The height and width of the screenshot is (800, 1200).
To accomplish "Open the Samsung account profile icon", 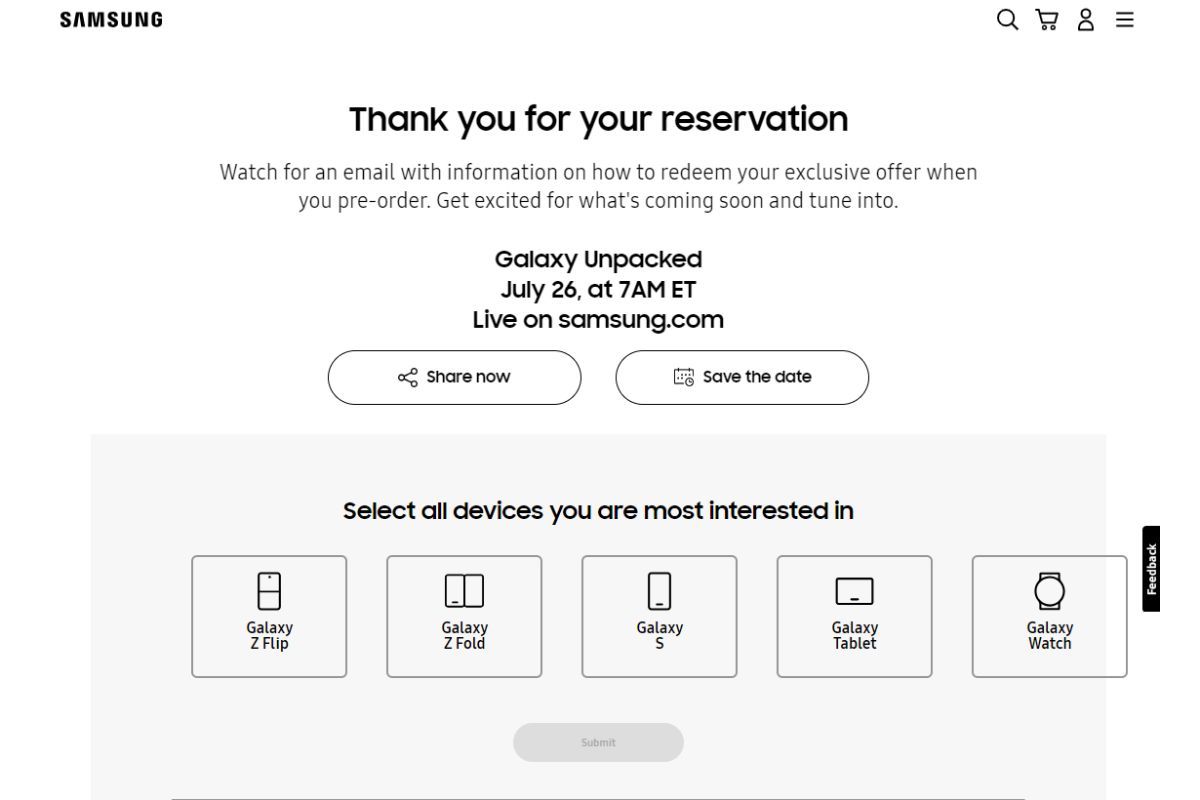I will coord(1085,19).
